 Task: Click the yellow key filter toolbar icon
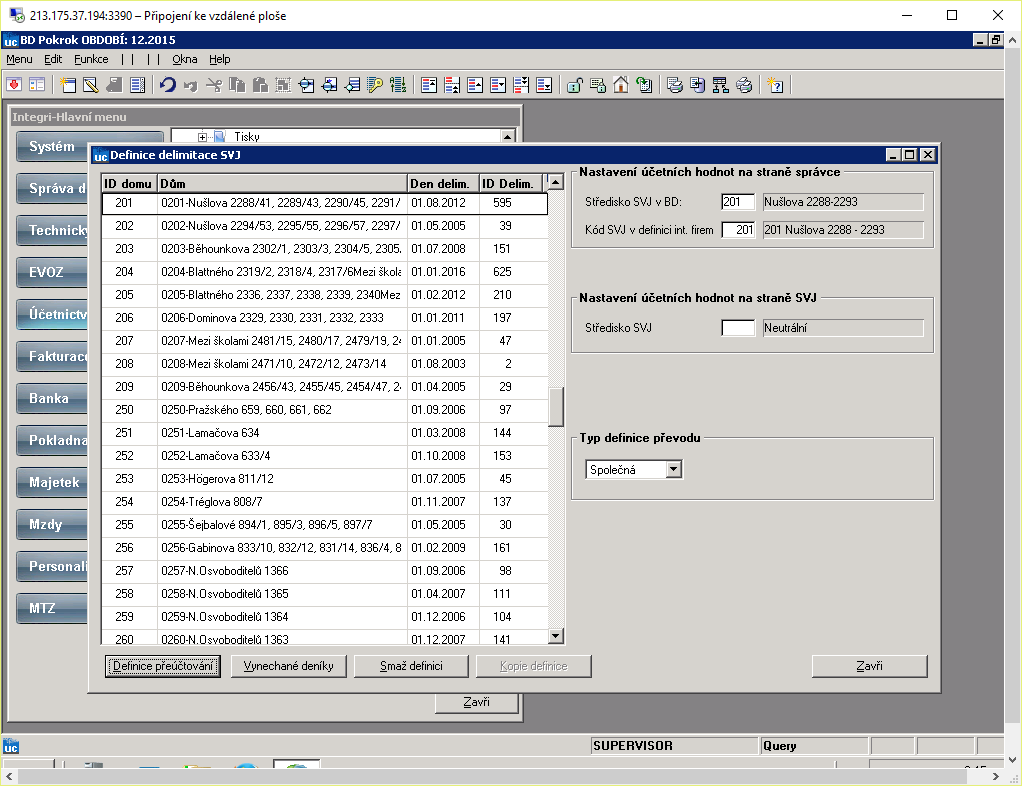point(375,85)
